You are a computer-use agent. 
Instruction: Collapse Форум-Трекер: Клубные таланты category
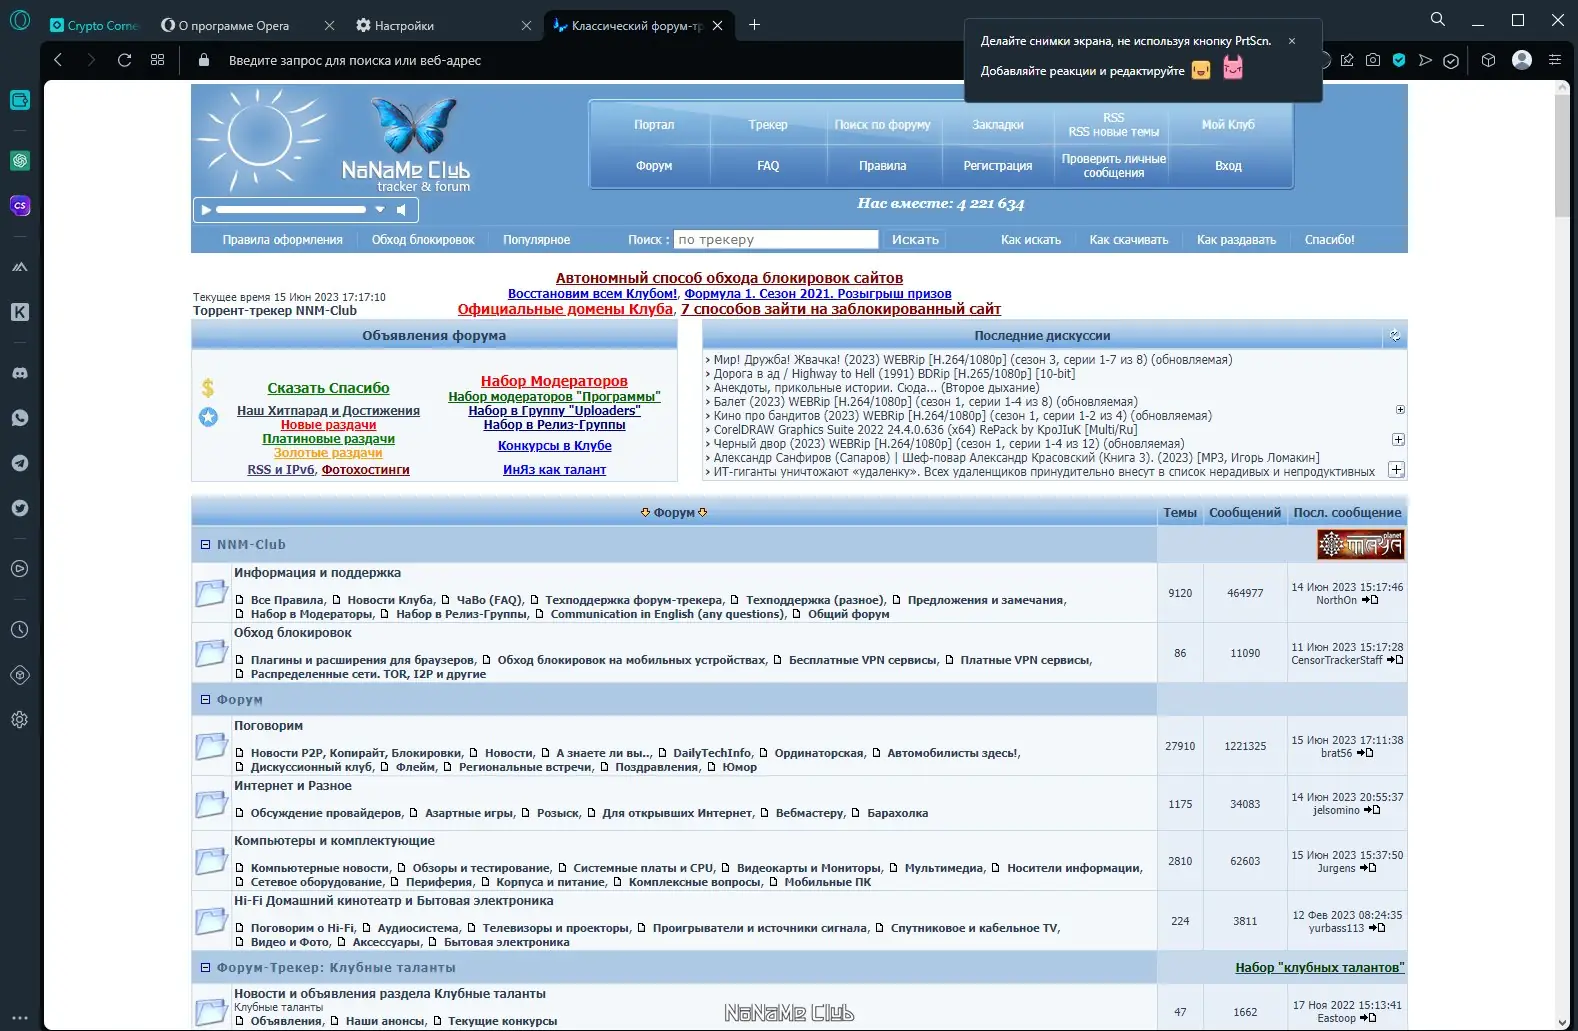coord(206,968)
